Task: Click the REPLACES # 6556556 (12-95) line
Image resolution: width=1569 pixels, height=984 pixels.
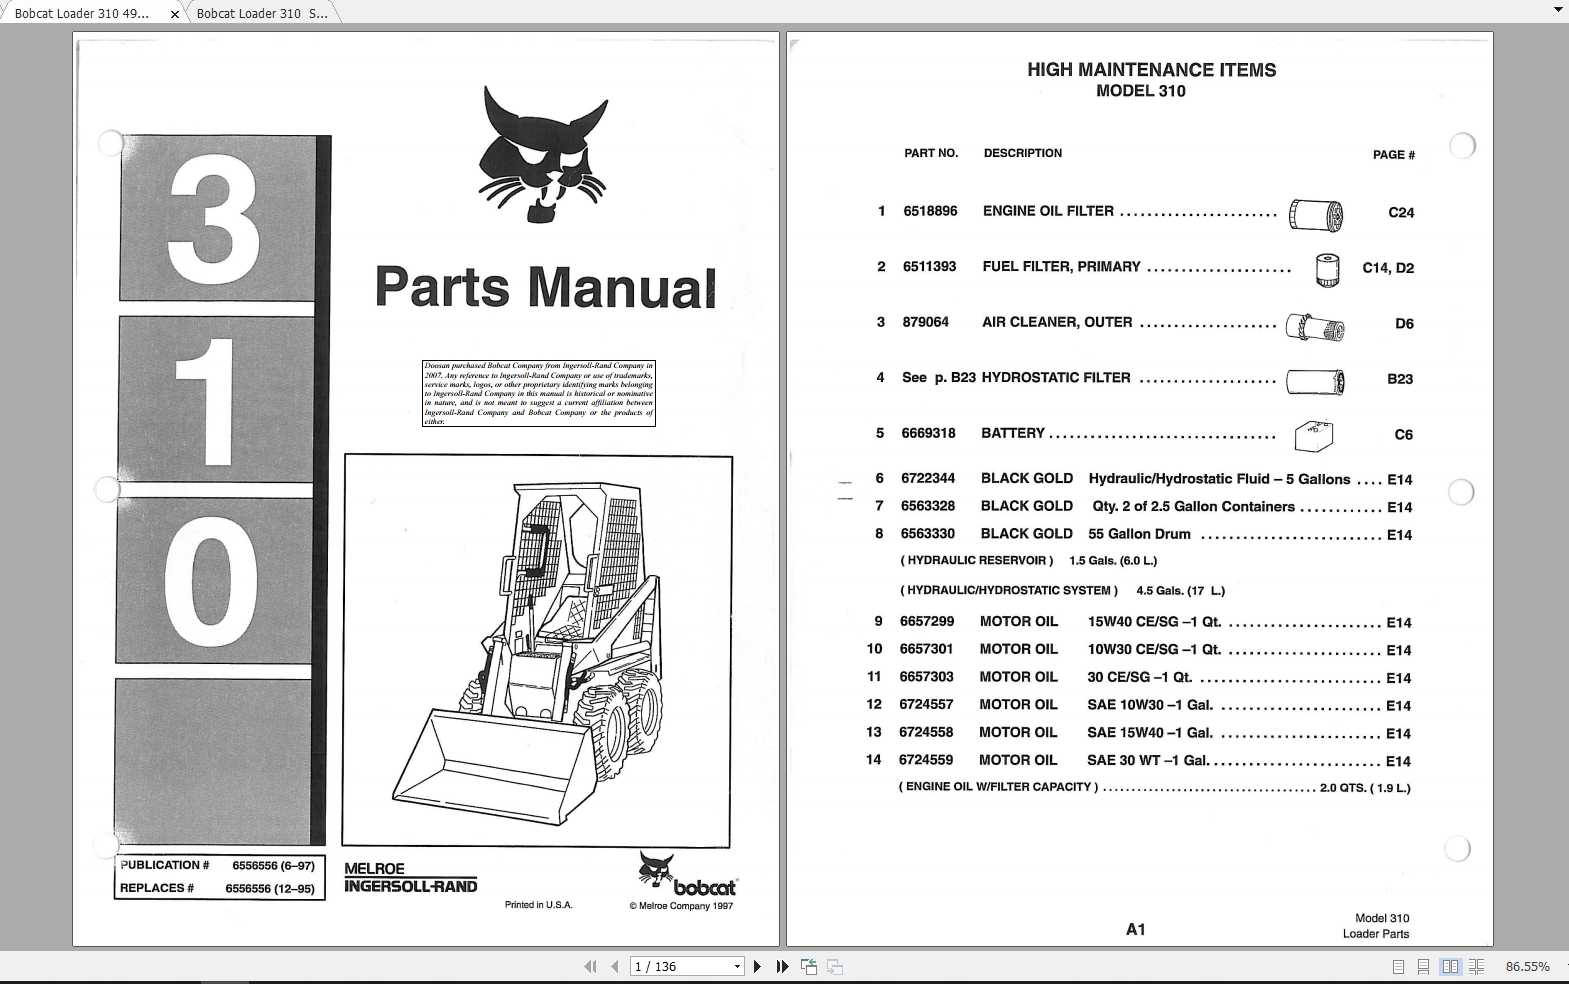Action: (x=218, y=888)
